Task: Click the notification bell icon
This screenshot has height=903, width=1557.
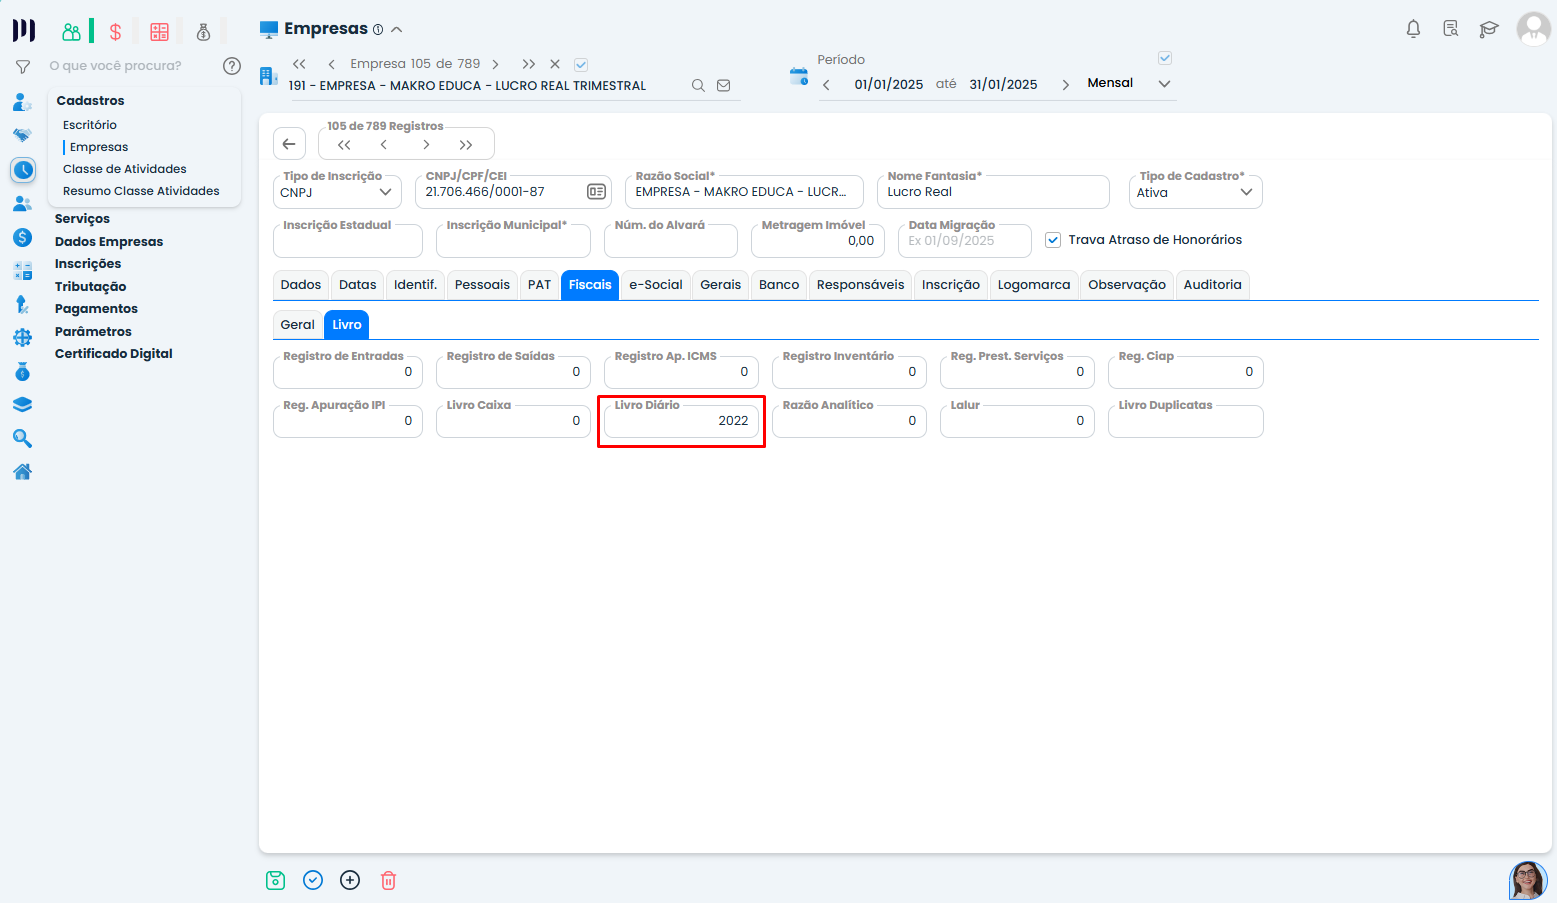Action: pos(1413,29)
